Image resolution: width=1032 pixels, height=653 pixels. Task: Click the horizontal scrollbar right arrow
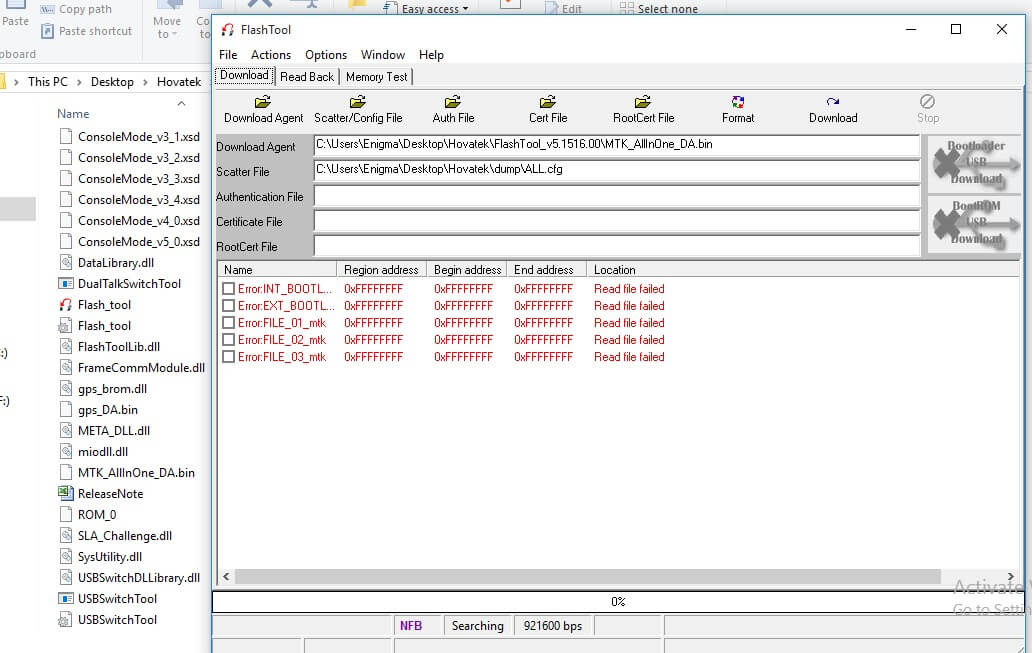tap(1011, 577)
